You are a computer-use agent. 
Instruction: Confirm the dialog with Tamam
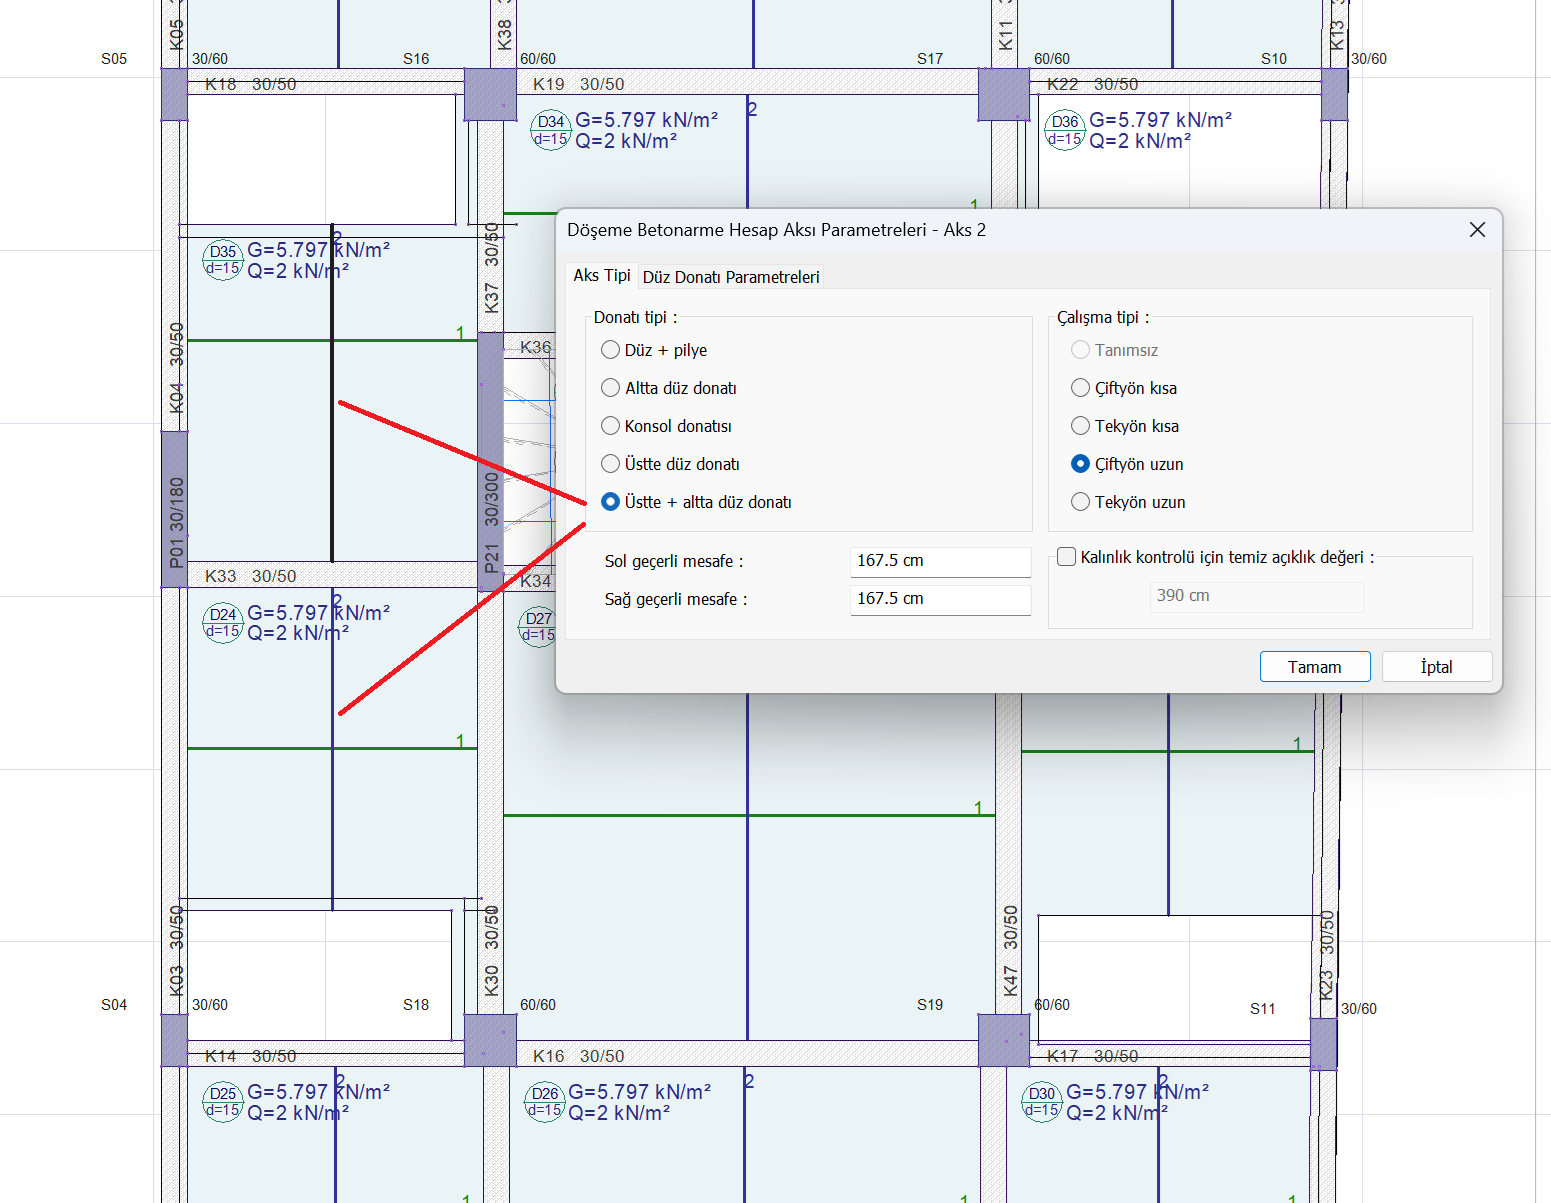click(1314, 667)
